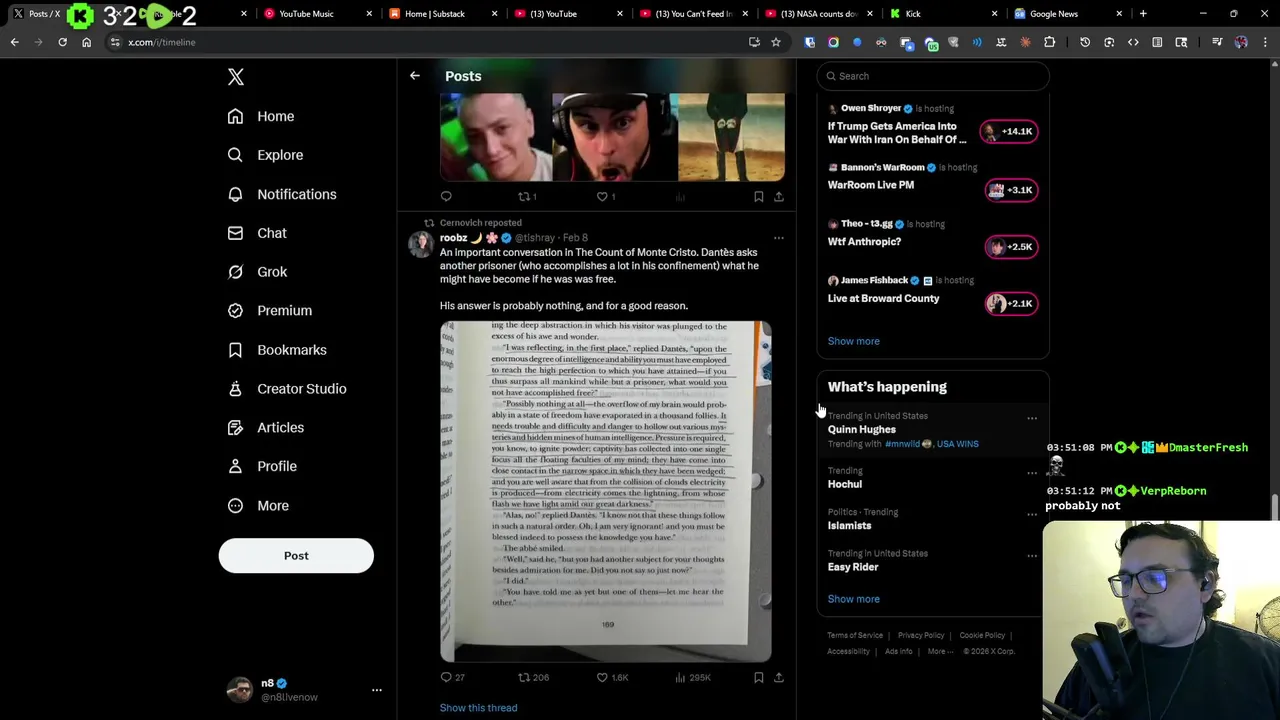
Task: Open Cookie Policy footer link
Action: [982, 635]
